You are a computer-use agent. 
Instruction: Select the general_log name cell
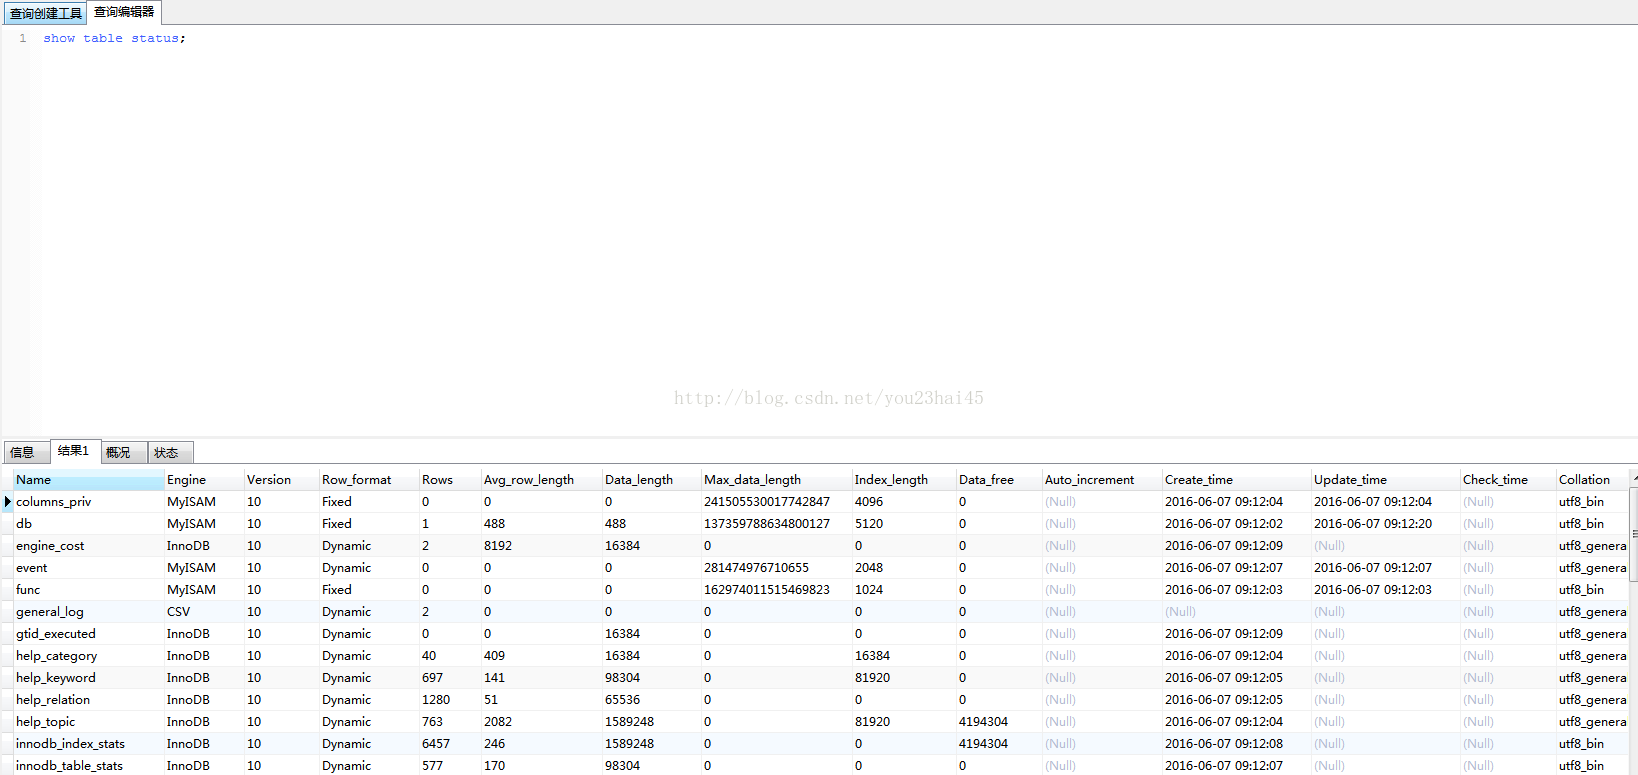[88, 612]
